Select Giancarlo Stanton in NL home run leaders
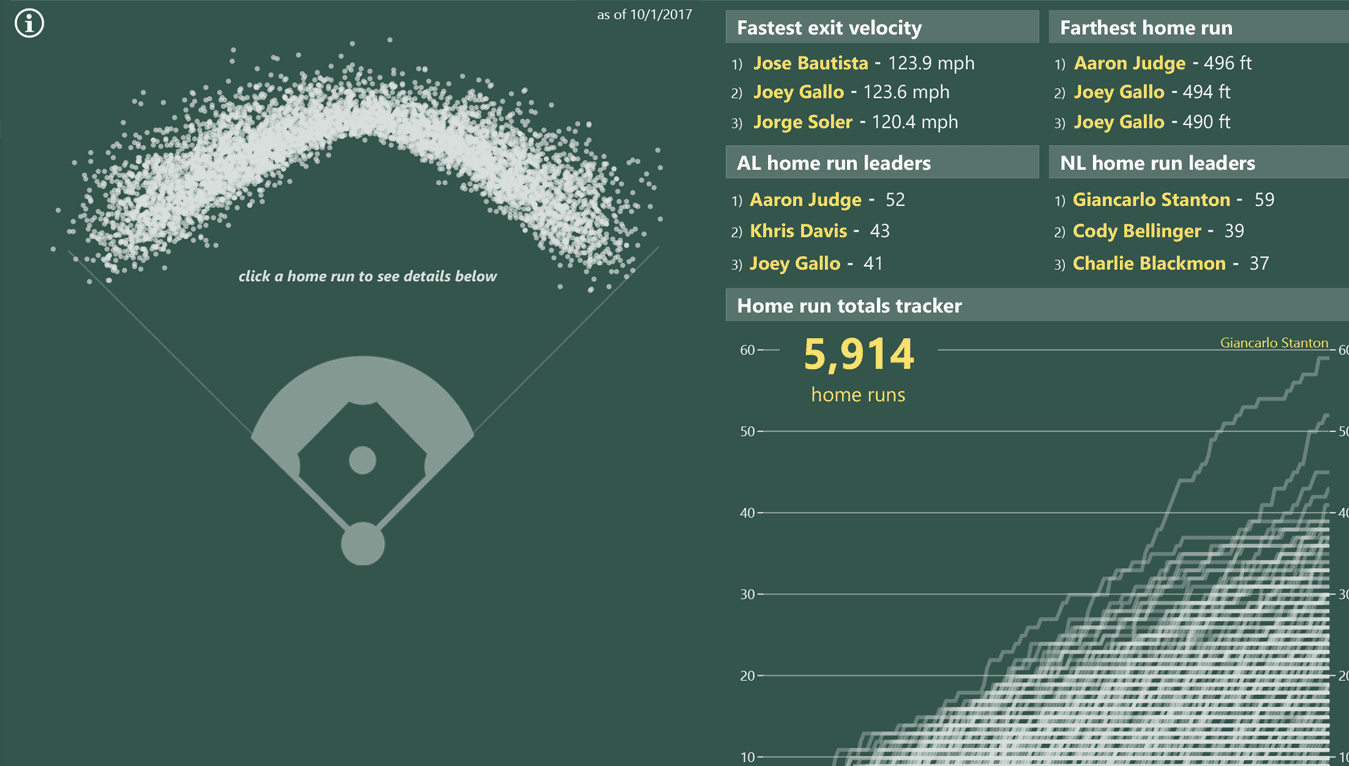This screenshot has width=1349, height=766. coord(1151,200)
